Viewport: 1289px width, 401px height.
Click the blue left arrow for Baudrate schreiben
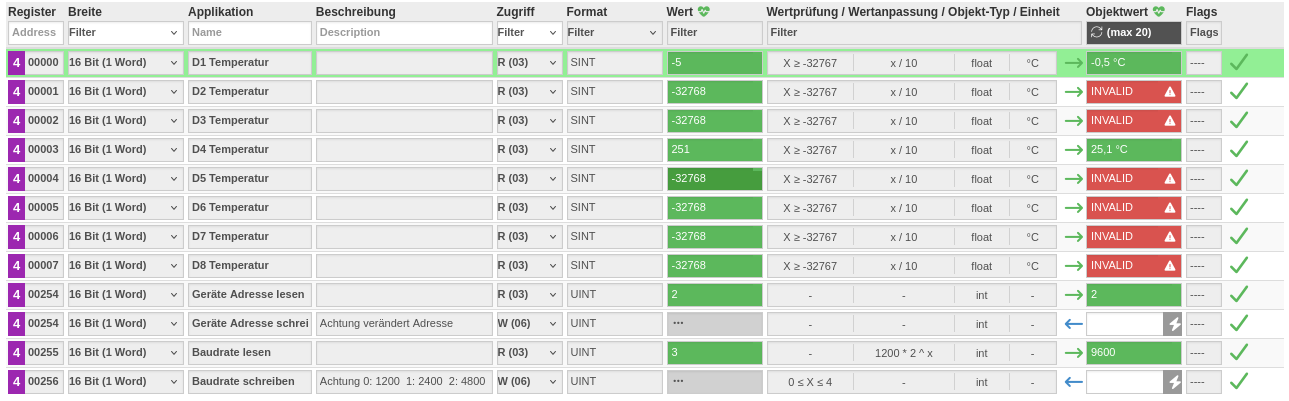pos(1073,382)
